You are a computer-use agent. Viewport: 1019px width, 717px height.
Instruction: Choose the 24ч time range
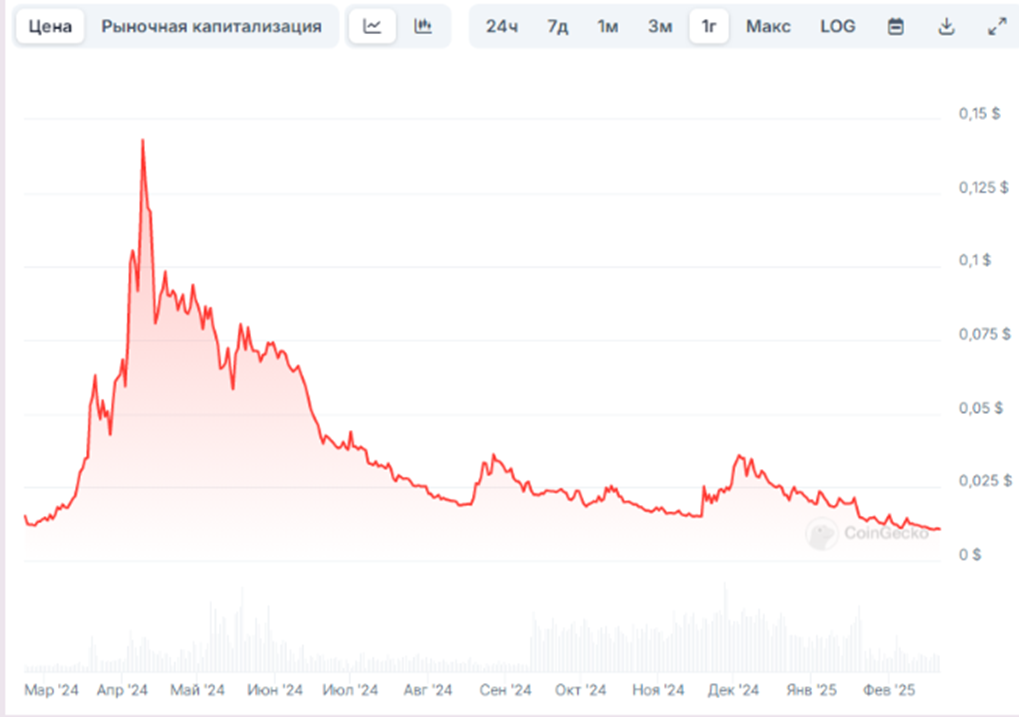tap(502, 26)
